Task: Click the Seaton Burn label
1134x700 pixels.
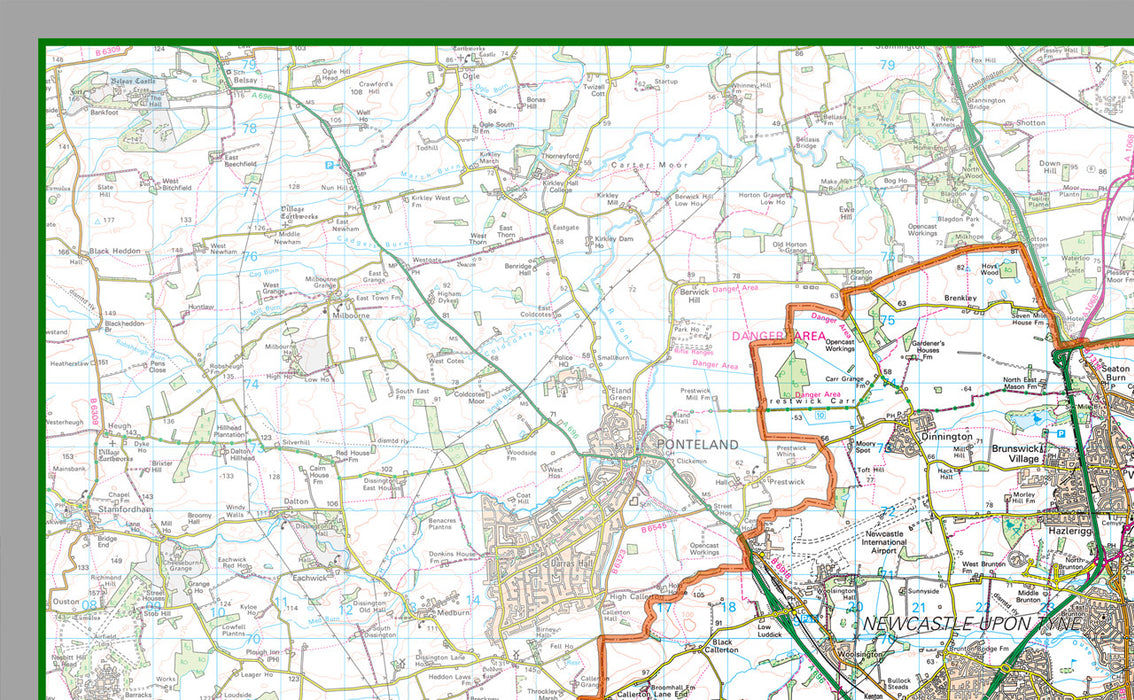Action: (x=1115, y=373)
